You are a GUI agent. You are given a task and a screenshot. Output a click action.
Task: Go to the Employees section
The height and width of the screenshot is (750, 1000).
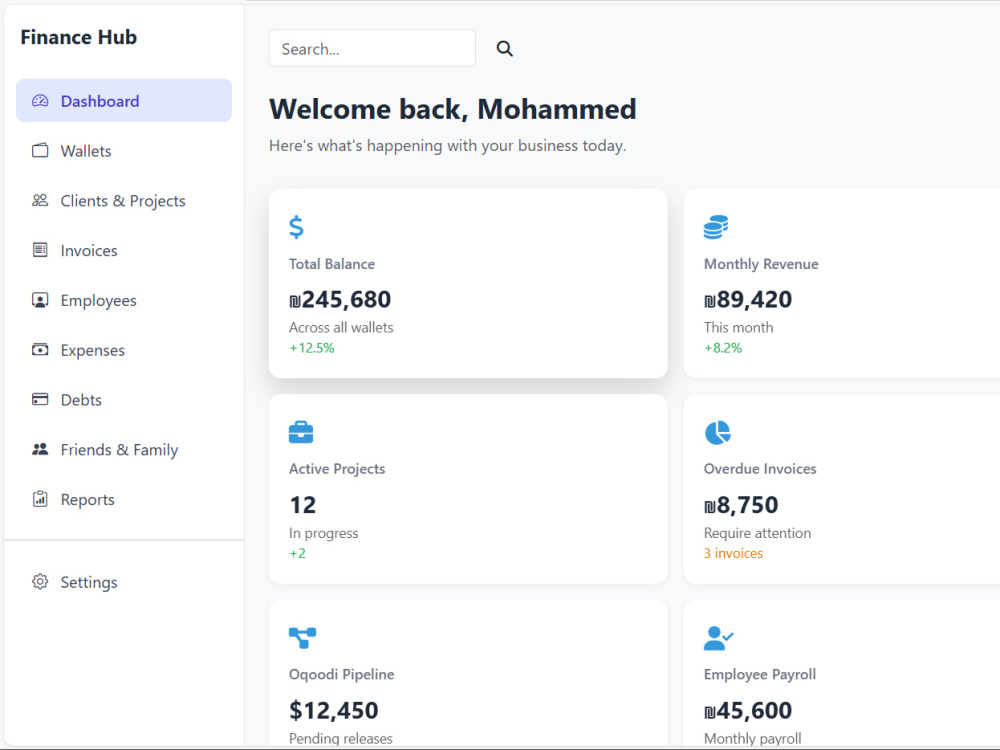coord(124,300)
